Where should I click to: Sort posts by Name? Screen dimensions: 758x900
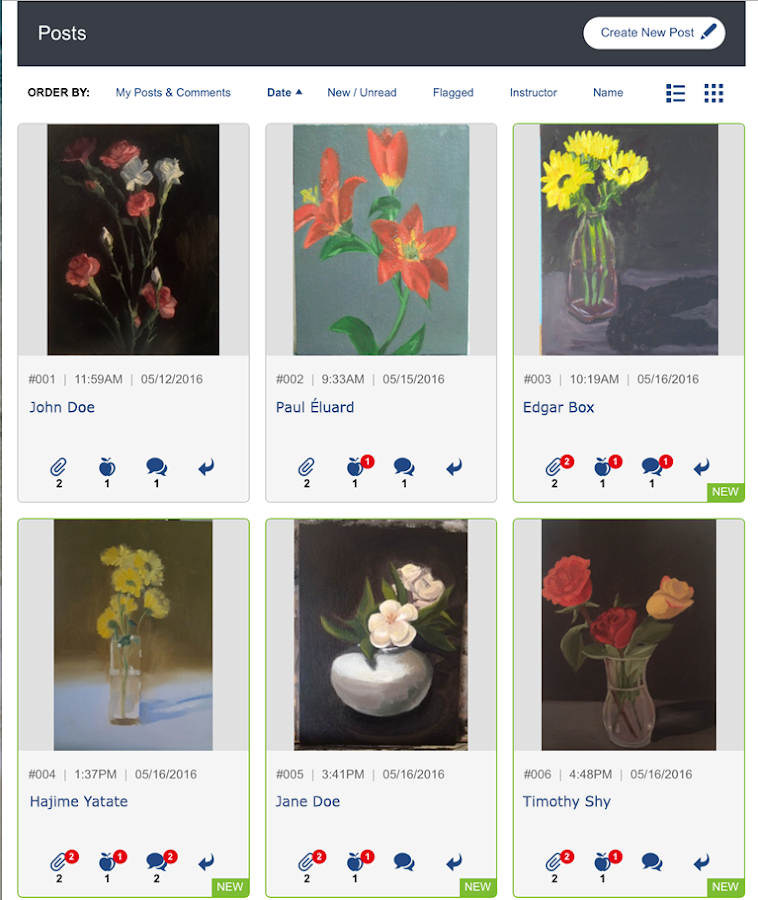(x=608, y=92)
